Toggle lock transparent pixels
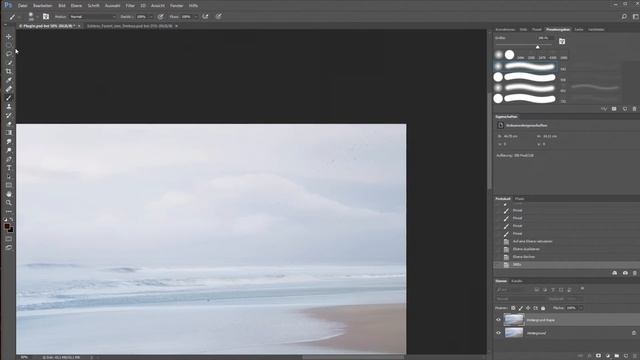 513,308
